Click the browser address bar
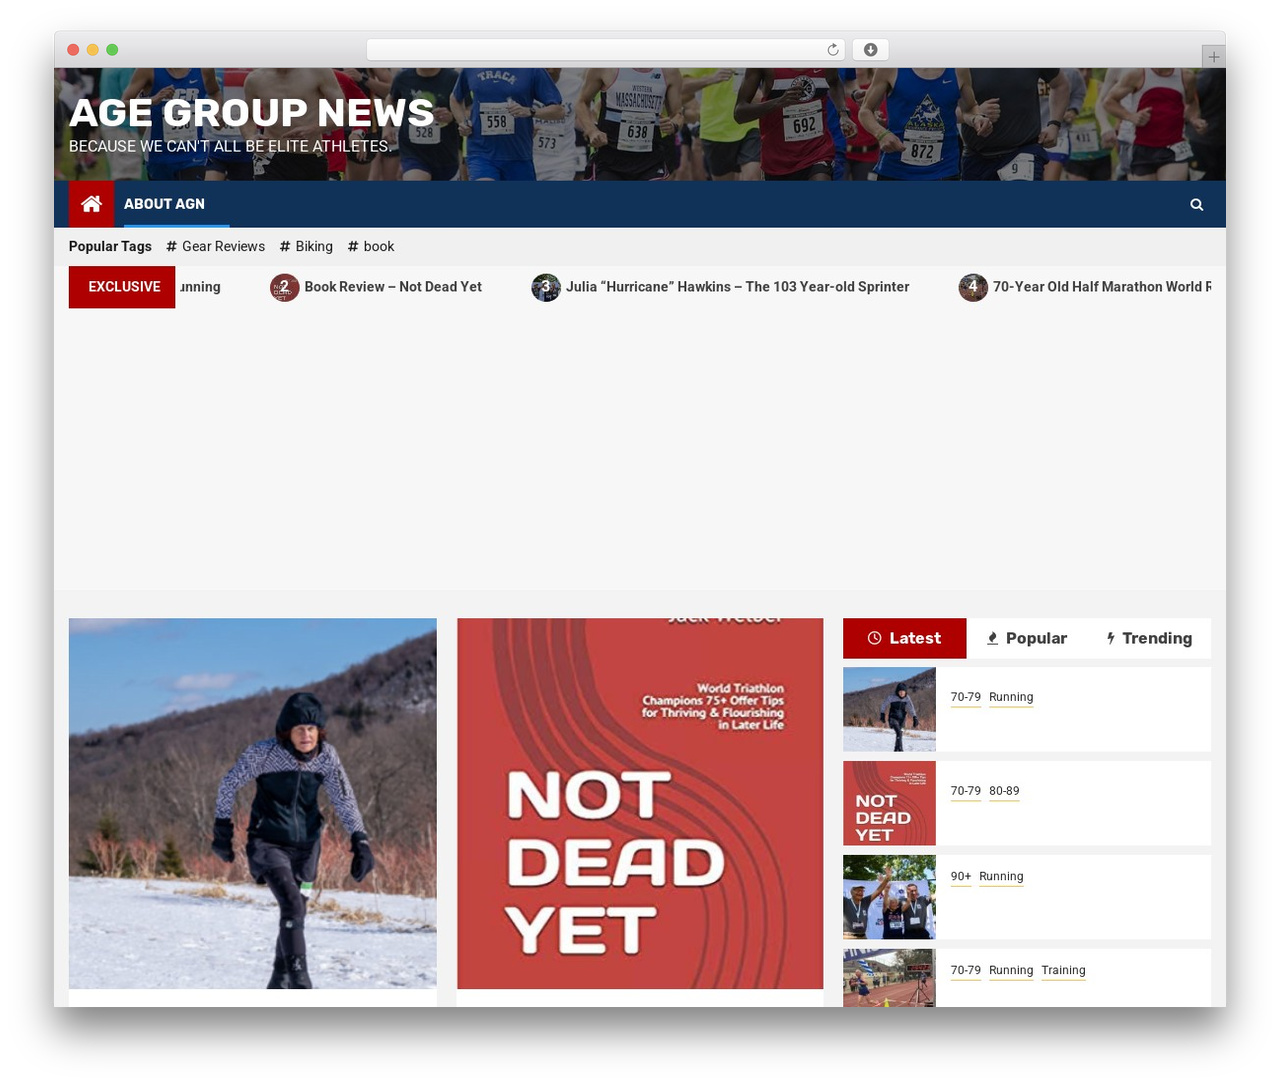Image resolution: width=1280 pixels, height=1084 pixels. click(606, 50)
